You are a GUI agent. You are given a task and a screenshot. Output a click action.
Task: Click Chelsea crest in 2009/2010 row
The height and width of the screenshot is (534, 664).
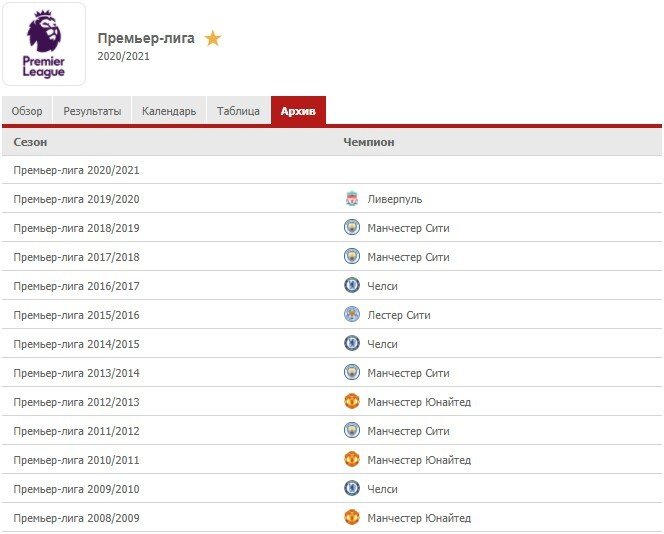click(x=351, y=489)
